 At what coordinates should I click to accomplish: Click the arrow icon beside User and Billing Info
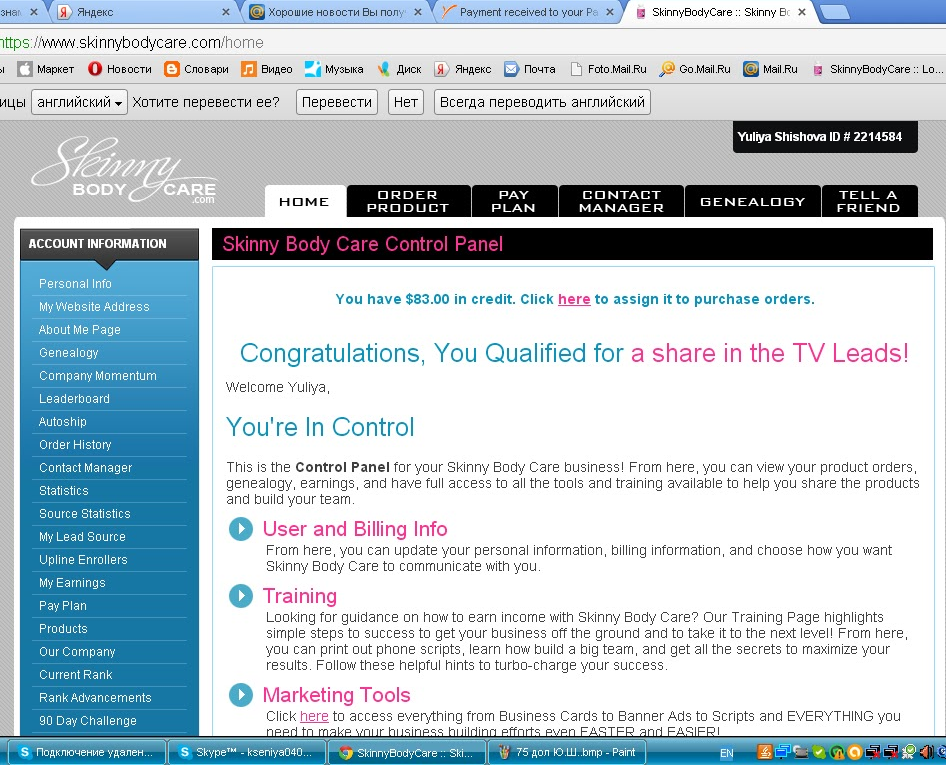click(x=241, y=529)
